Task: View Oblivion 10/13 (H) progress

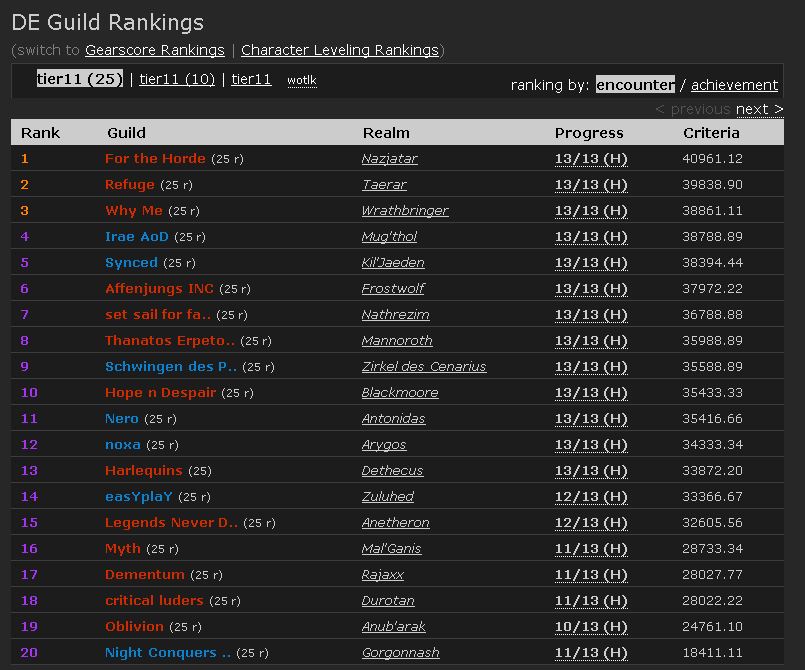Action: point(591,627)
